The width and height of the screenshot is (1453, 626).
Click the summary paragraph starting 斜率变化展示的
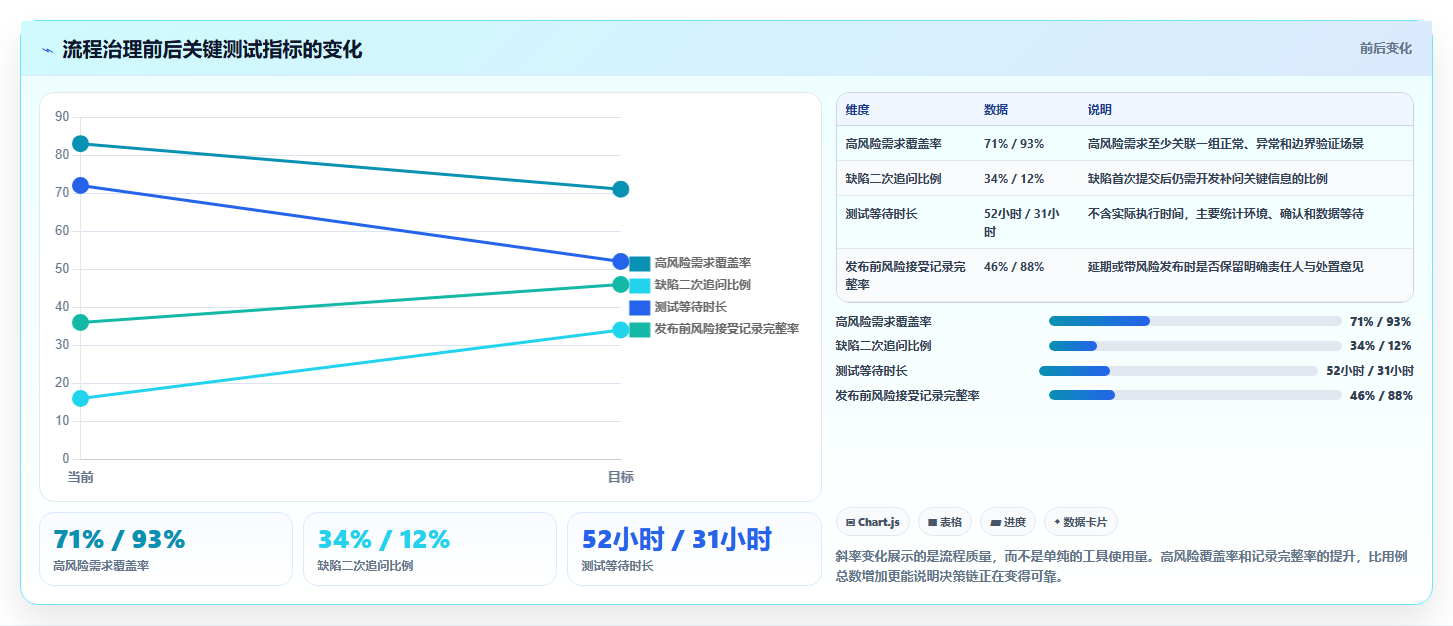pyautogui.click(x=1121, y=566)
